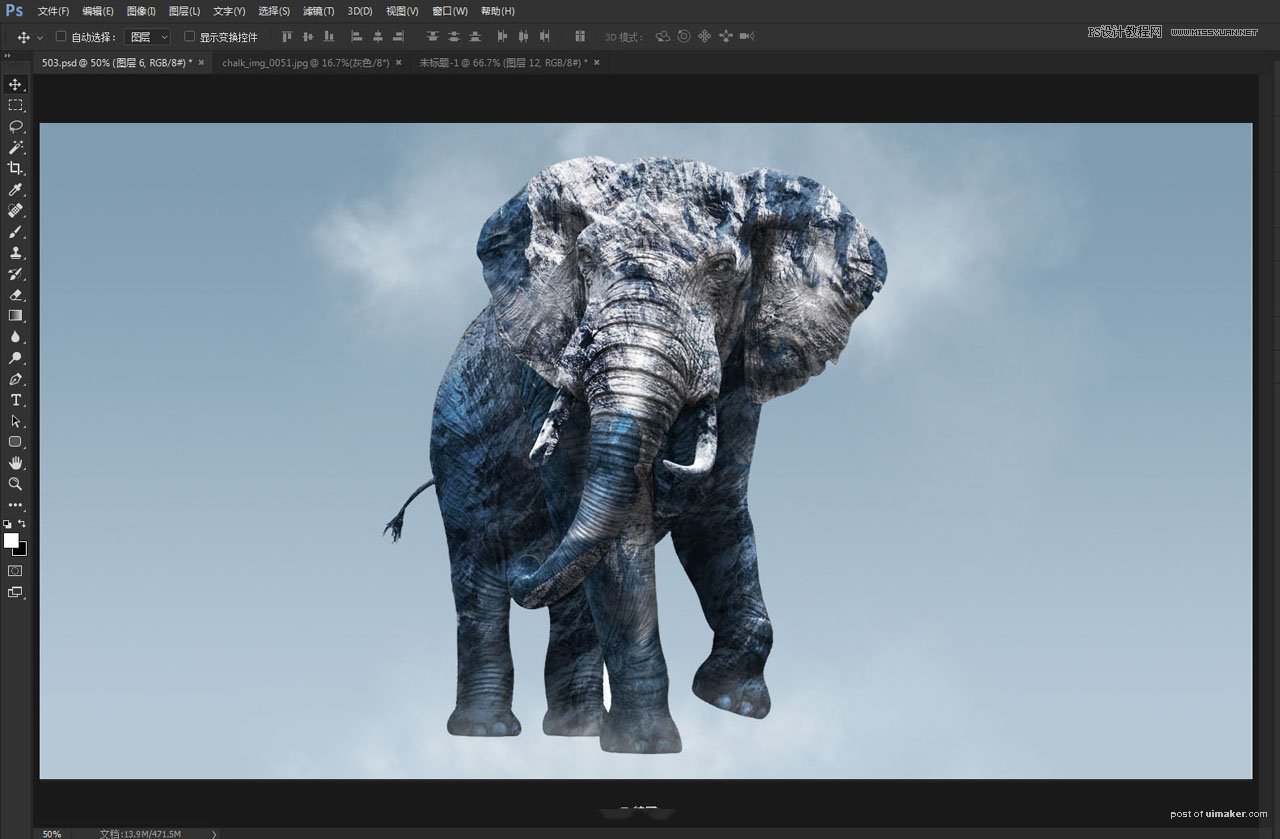1280x839 pixels.
Task: Expand the collapsed toolbox double-arrow
Action: (8, 56)
